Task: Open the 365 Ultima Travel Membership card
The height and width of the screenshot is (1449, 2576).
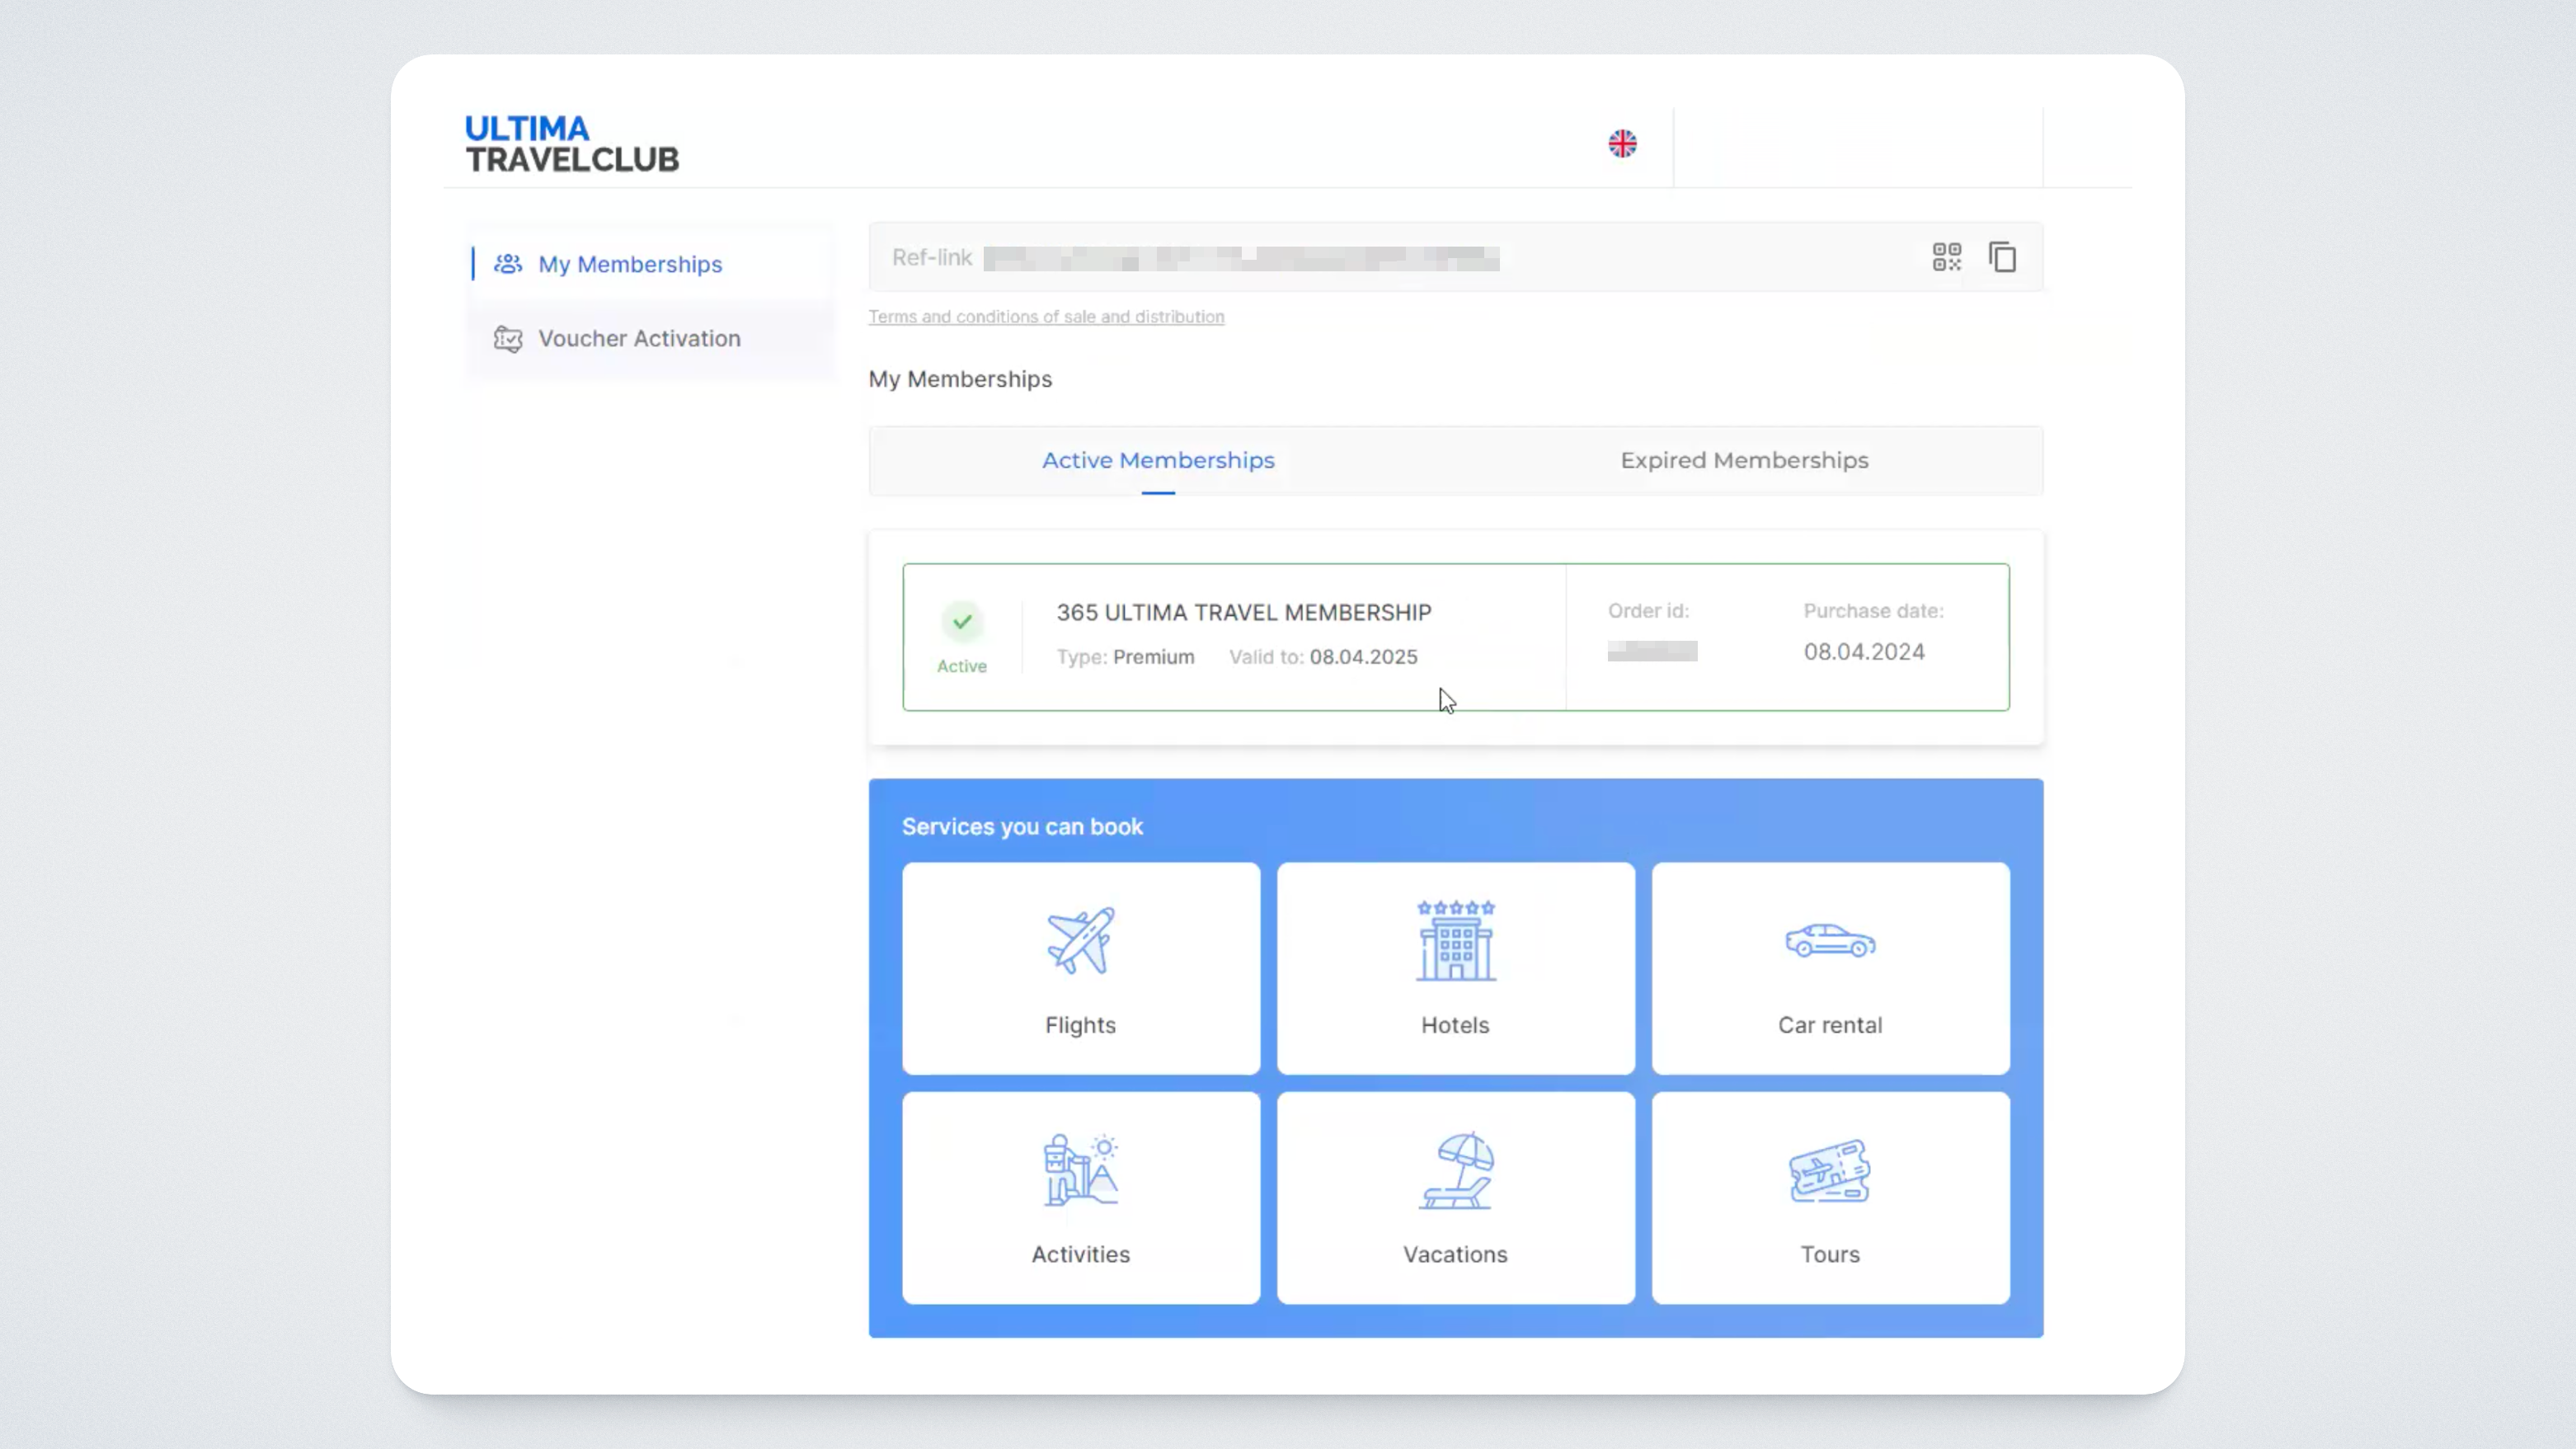Action: (x=1243, y=612)
